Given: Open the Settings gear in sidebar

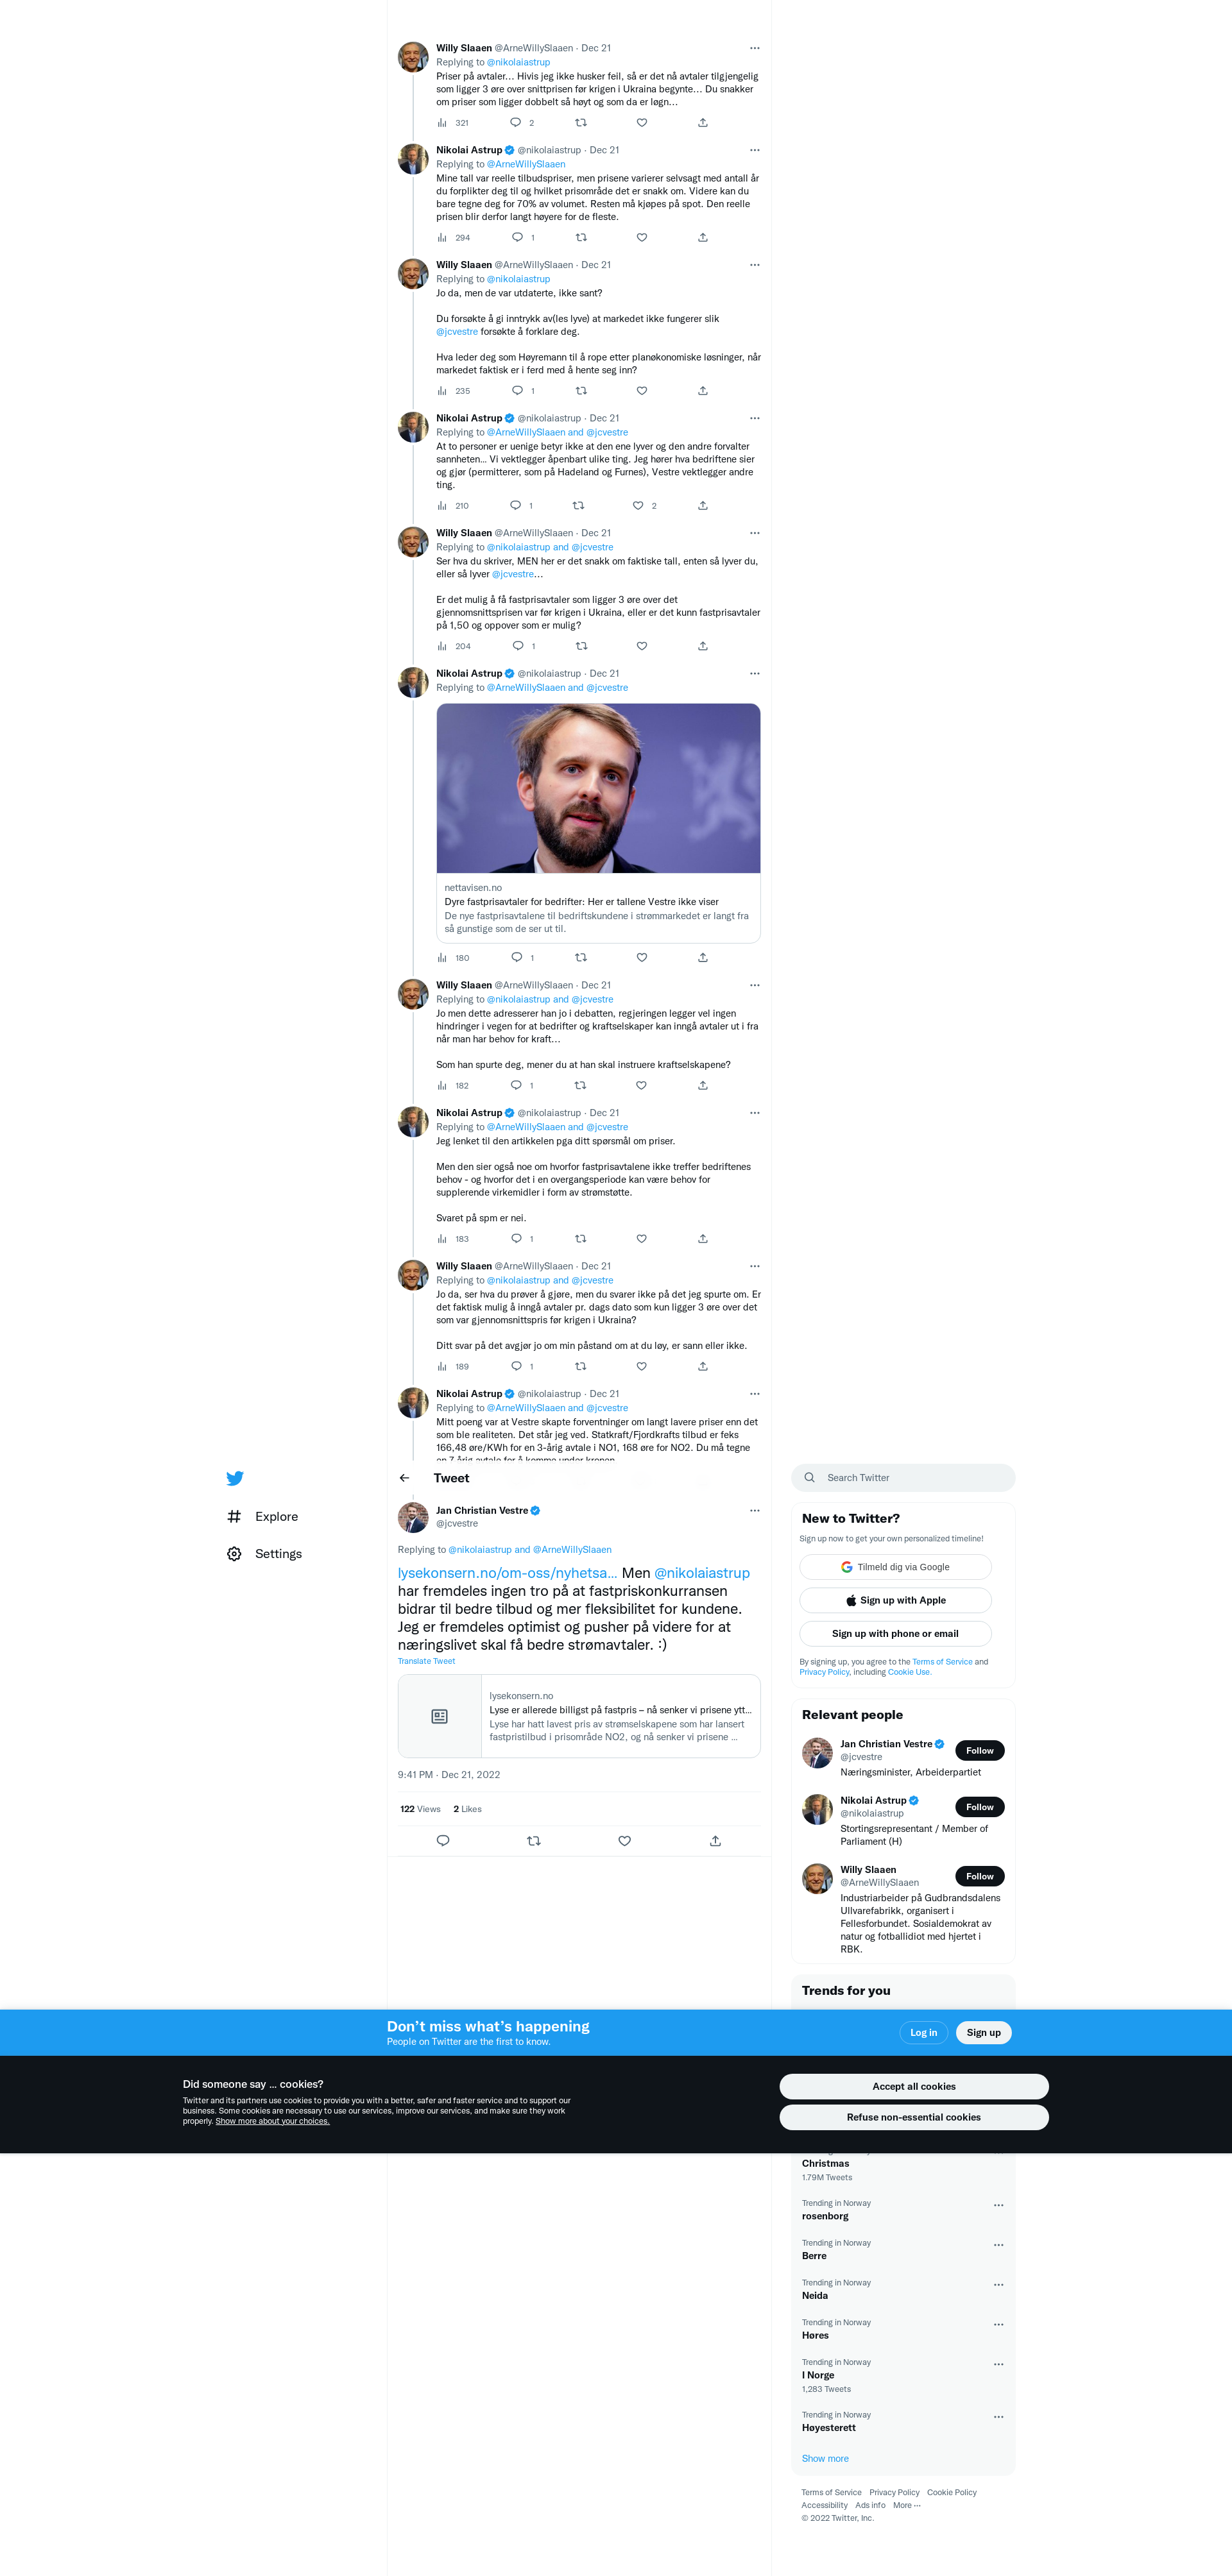Looking at the screenshot, I should click(x=234, y=1554).
